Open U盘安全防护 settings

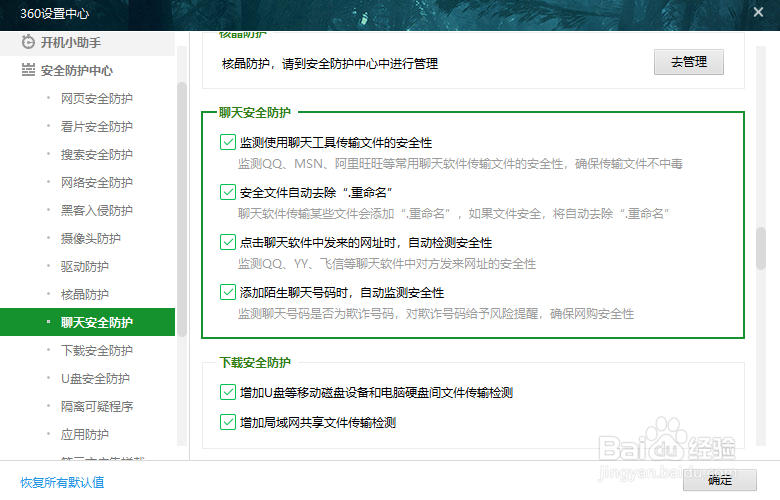click(x=95, y=378)
